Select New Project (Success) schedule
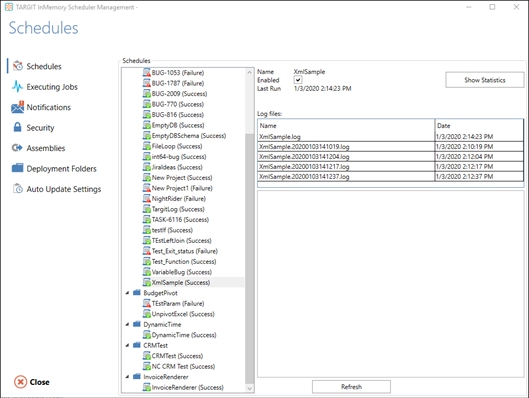529x398 pixels. [x=182, y=177]
